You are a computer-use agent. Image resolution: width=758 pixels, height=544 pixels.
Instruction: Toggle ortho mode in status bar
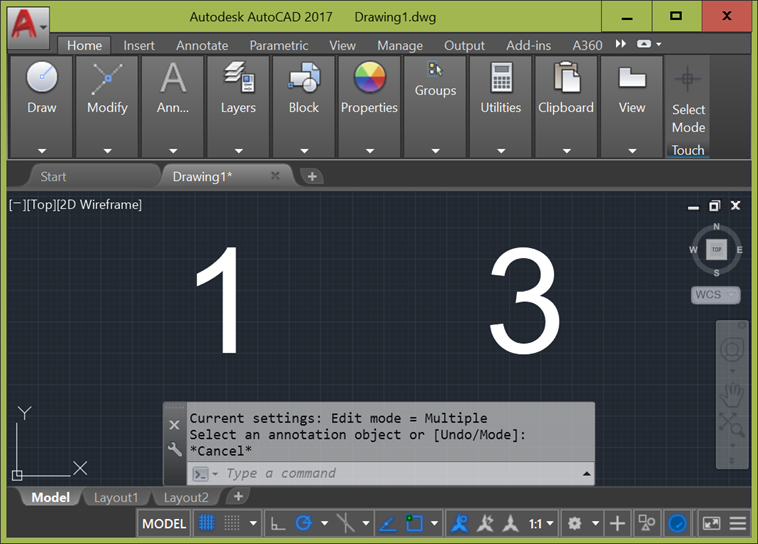pos(278,523)
